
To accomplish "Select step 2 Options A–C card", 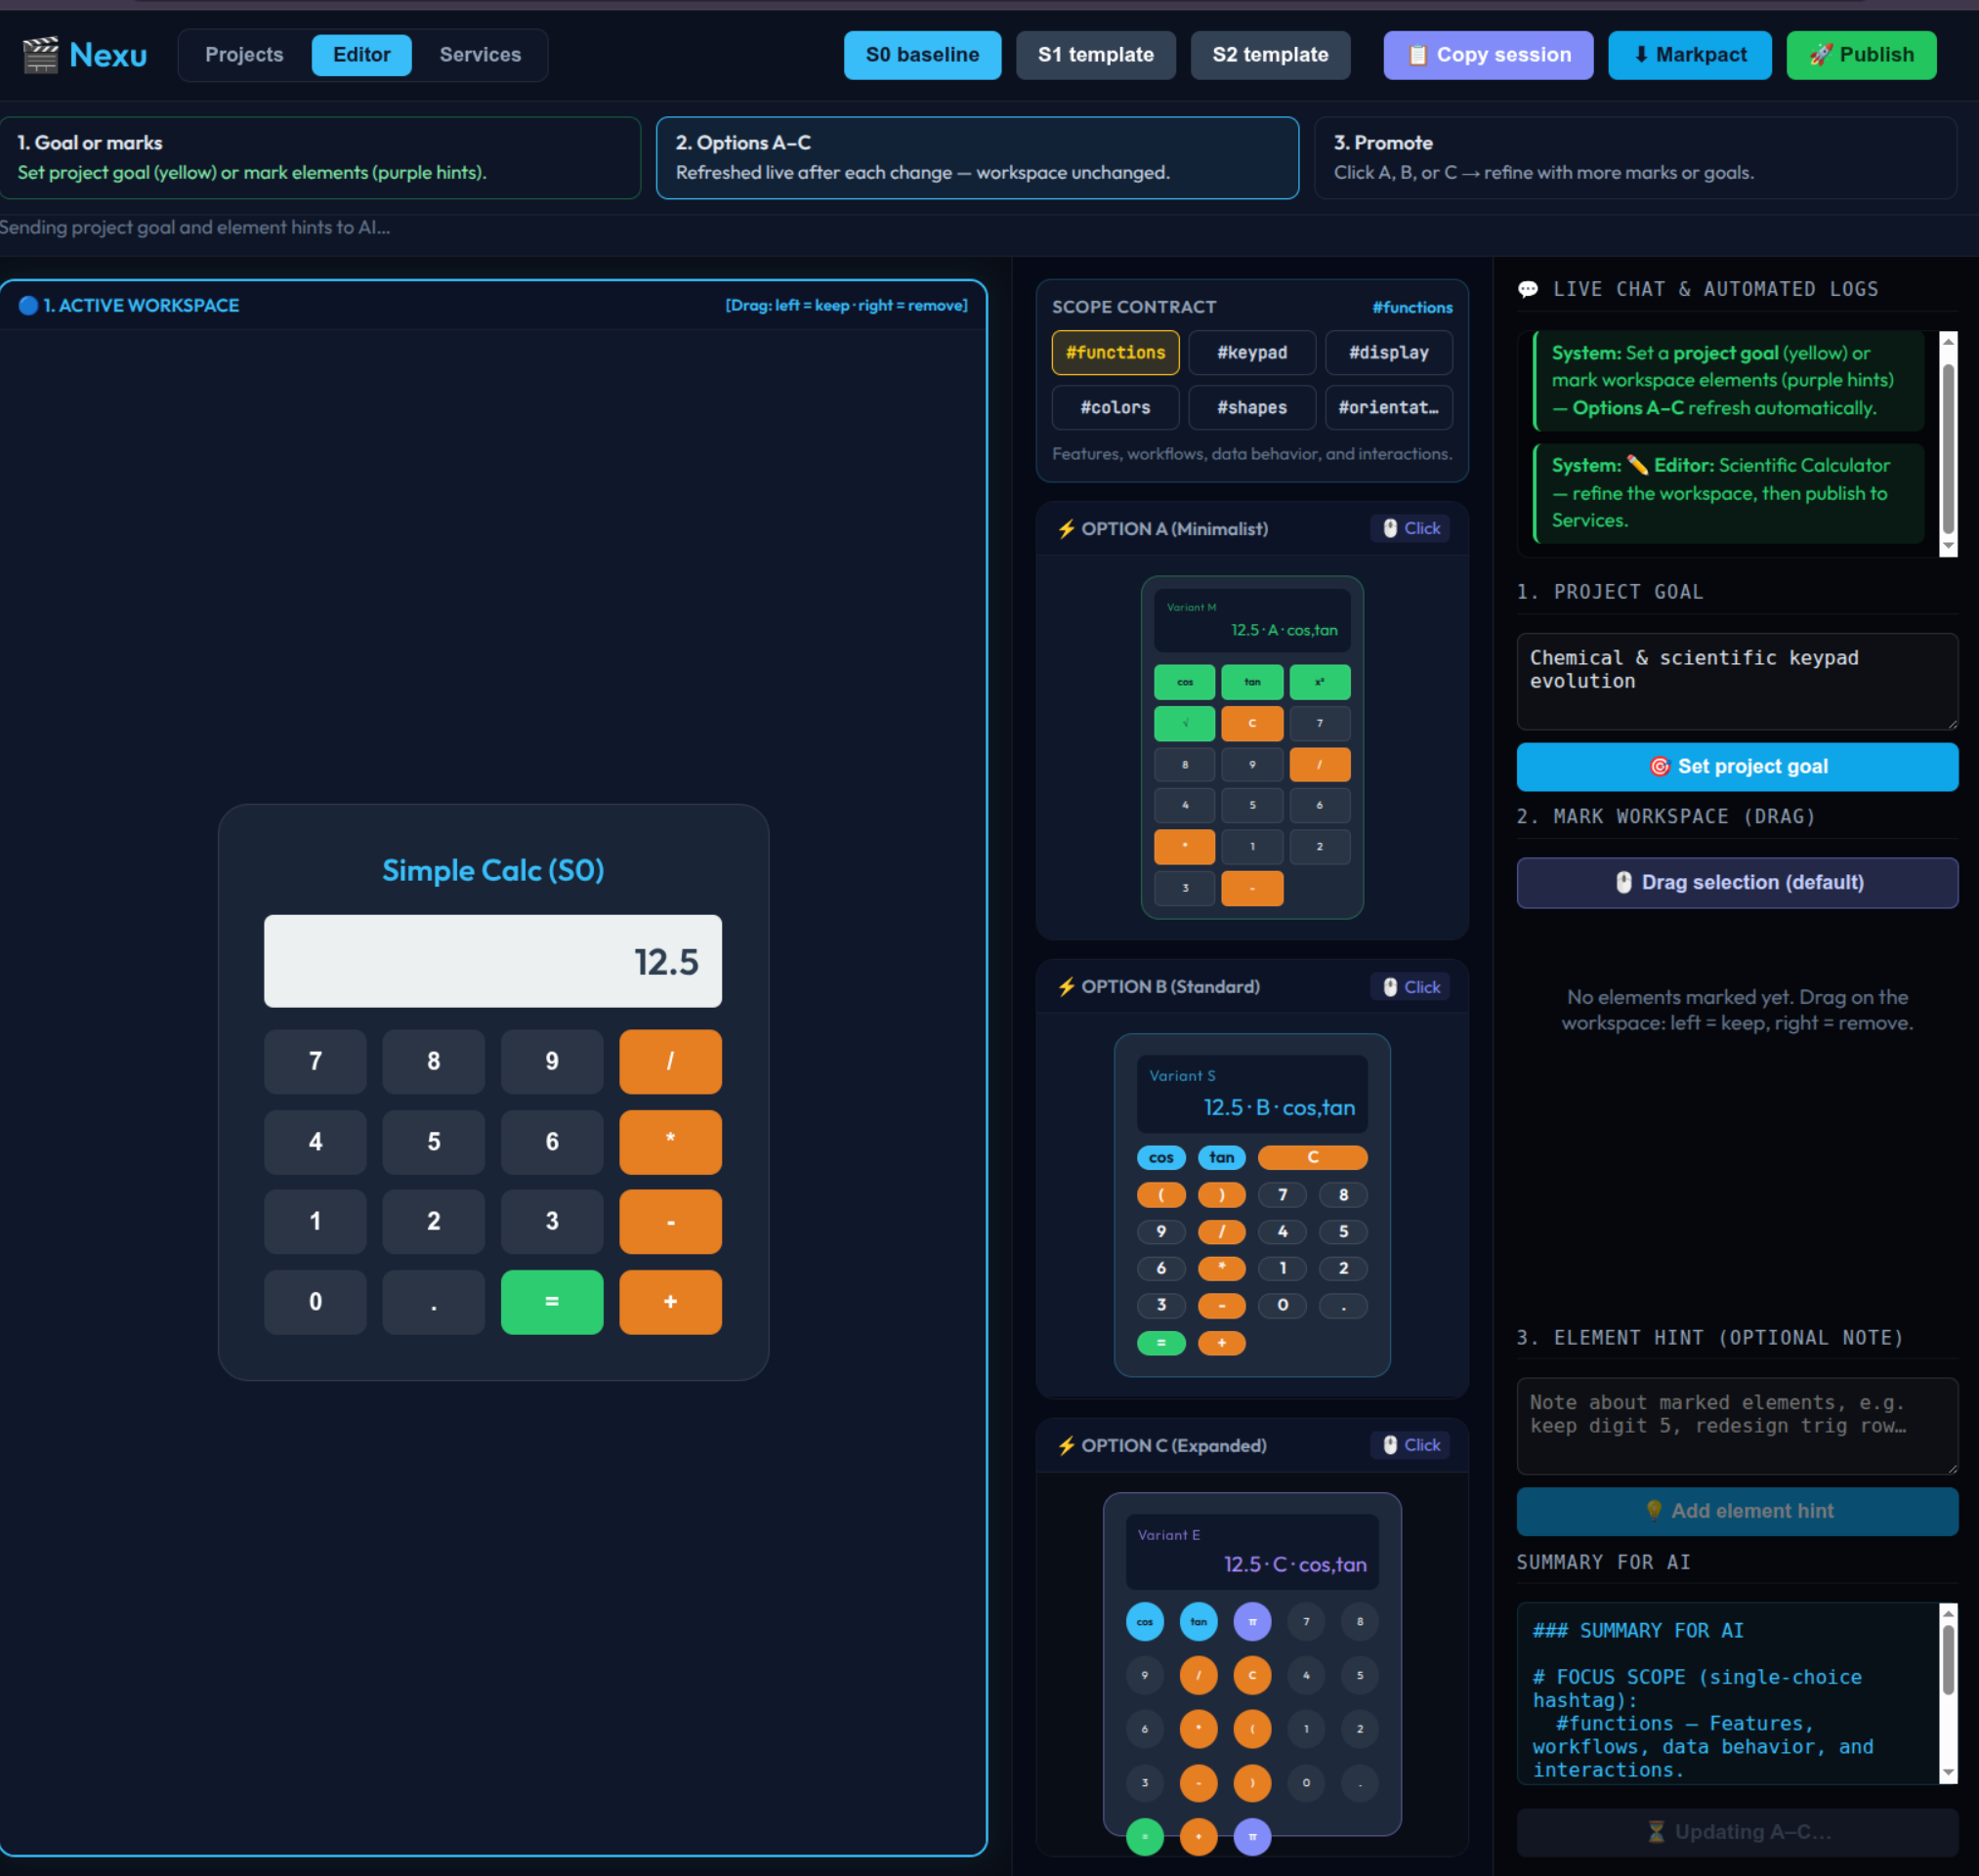I will click(977, 158).
